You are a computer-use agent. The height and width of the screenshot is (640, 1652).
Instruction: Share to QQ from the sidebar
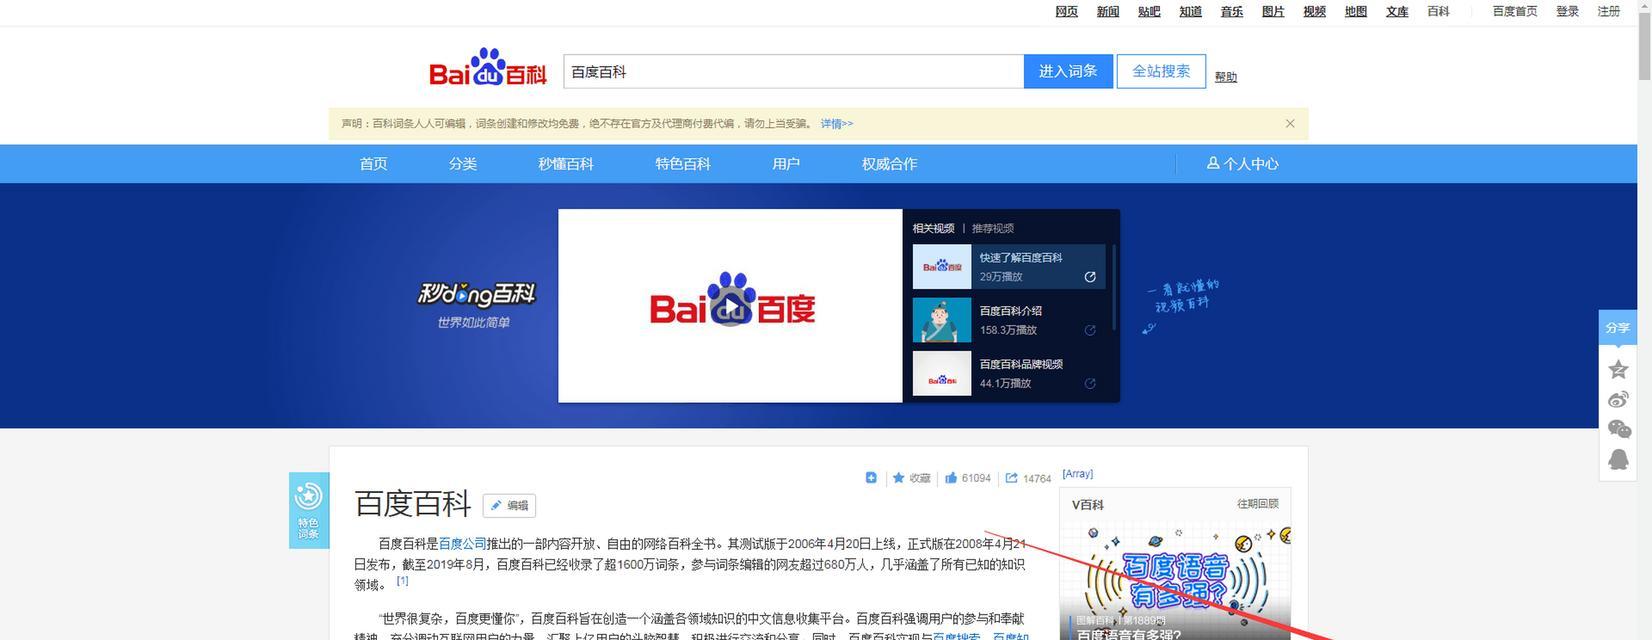[1618, 459]
